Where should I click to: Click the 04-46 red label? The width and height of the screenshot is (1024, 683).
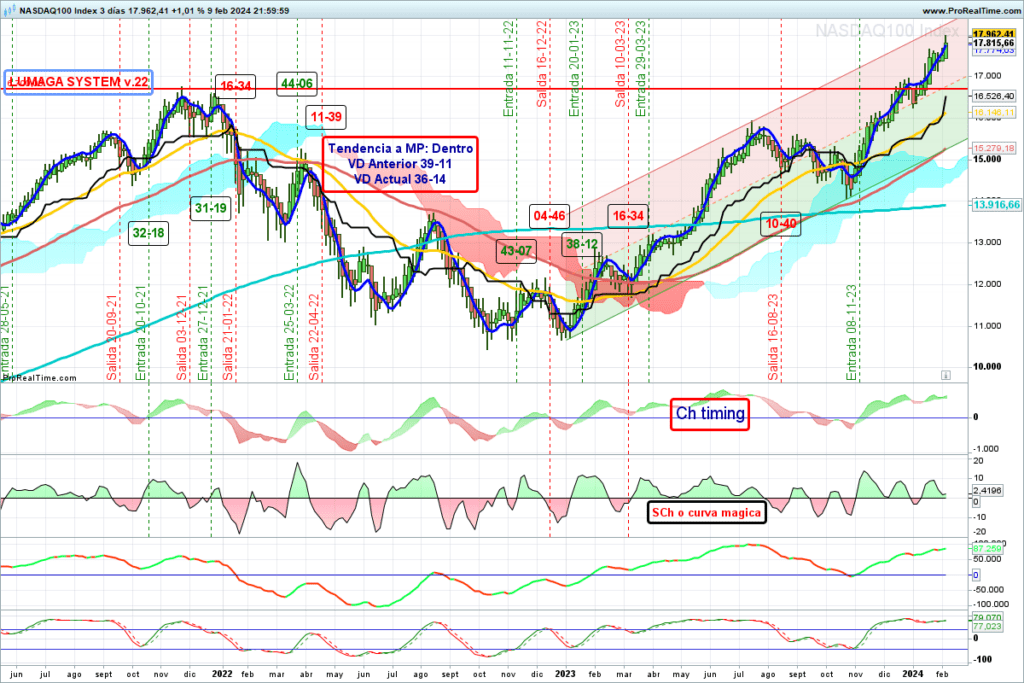549,216
